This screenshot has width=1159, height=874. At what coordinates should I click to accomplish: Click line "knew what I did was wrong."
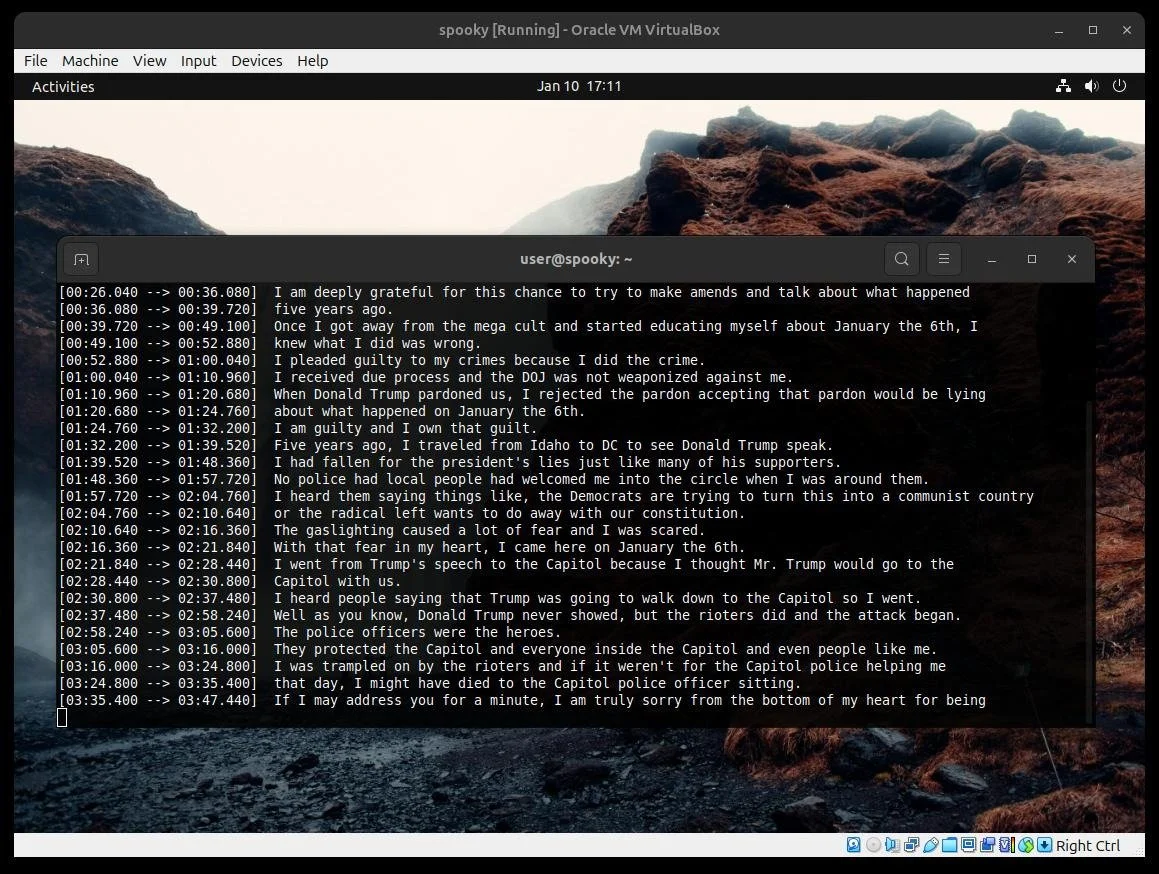(377, 343)
